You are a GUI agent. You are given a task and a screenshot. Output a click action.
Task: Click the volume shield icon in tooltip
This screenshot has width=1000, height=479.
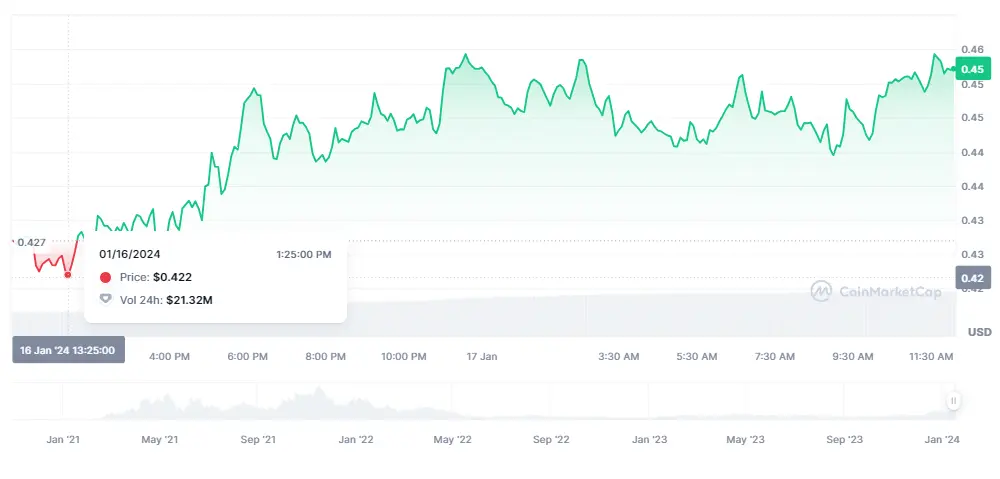pos(106,299)
